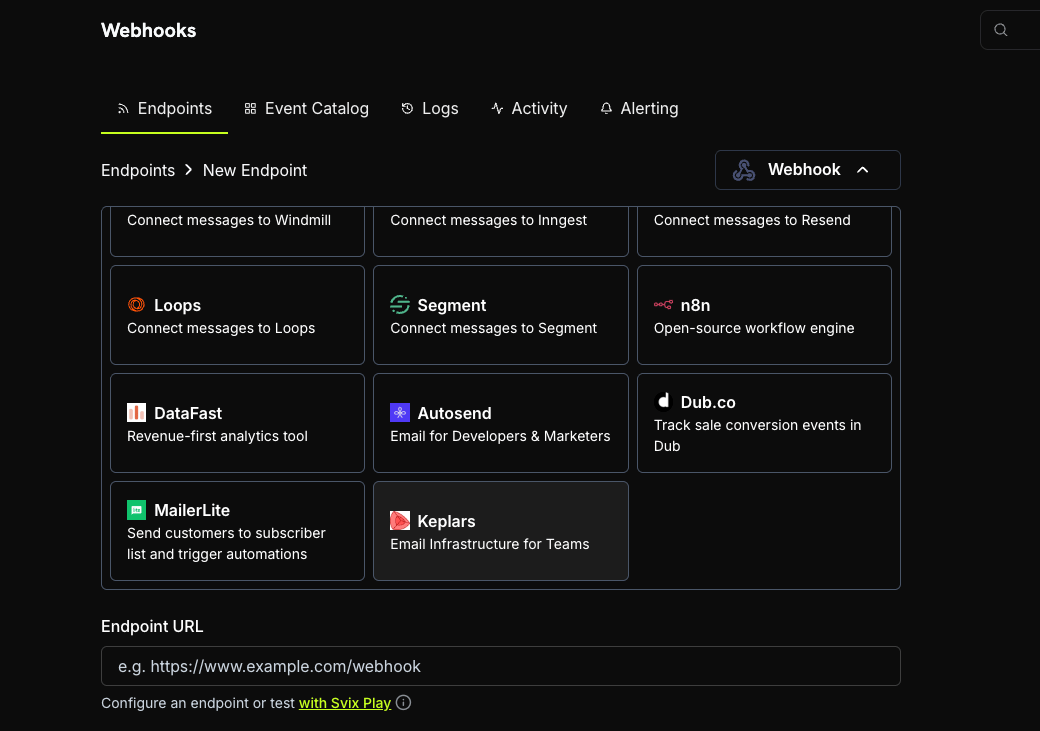Click the Segment green logo icon
Viewport: 1040px width, 731px height.
pyautogui.click(x=400, y=304)
